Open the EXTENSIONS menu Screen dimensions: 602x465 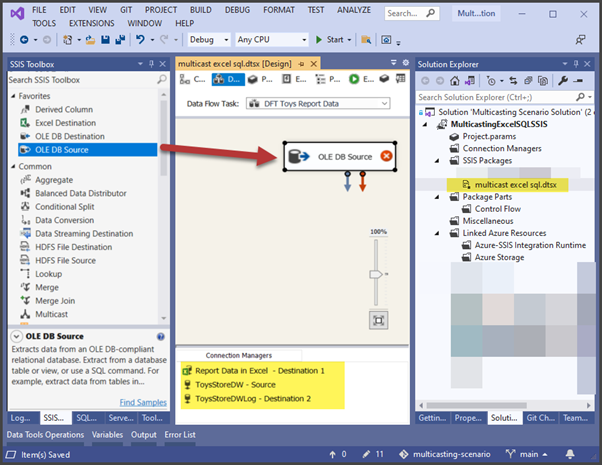pos(92,23)
